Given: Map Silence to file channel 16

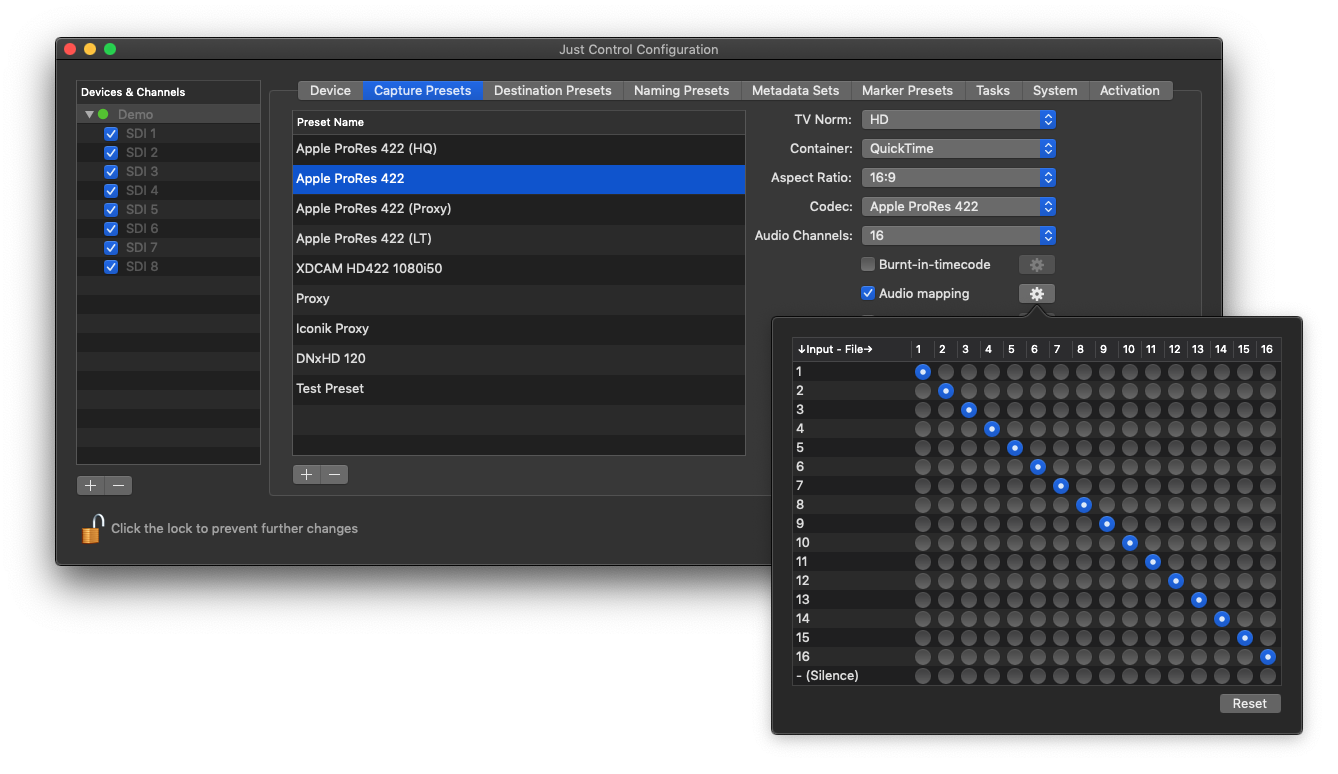Looking at the screenshot, I should pyautogui.click(x=1267, y=676).
